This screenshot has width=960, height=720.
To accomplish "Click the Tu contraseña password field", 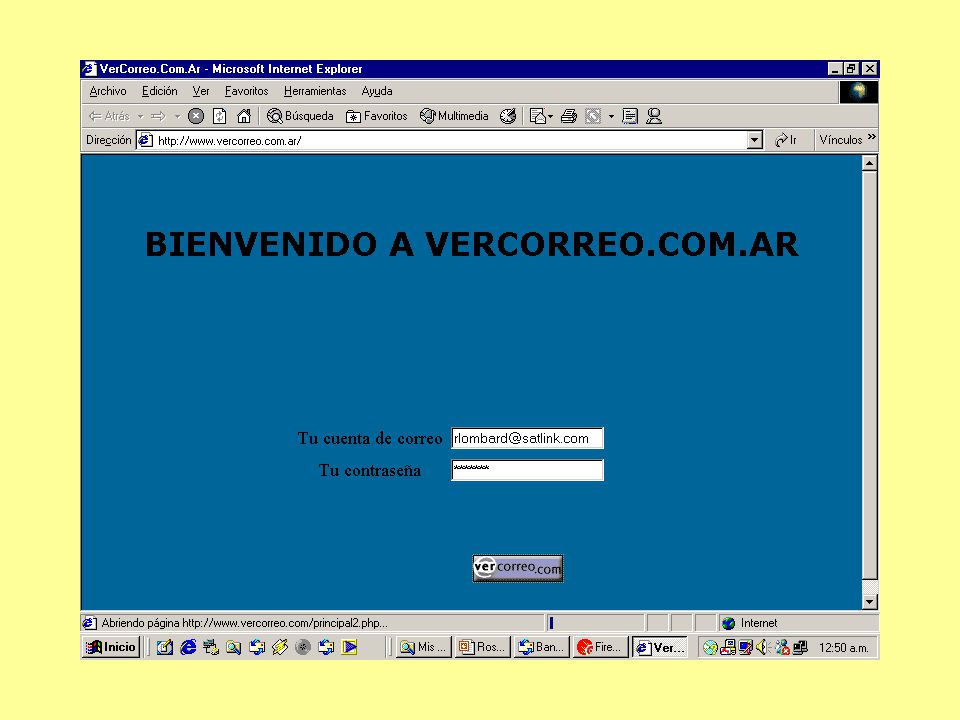I will point(527,470).
